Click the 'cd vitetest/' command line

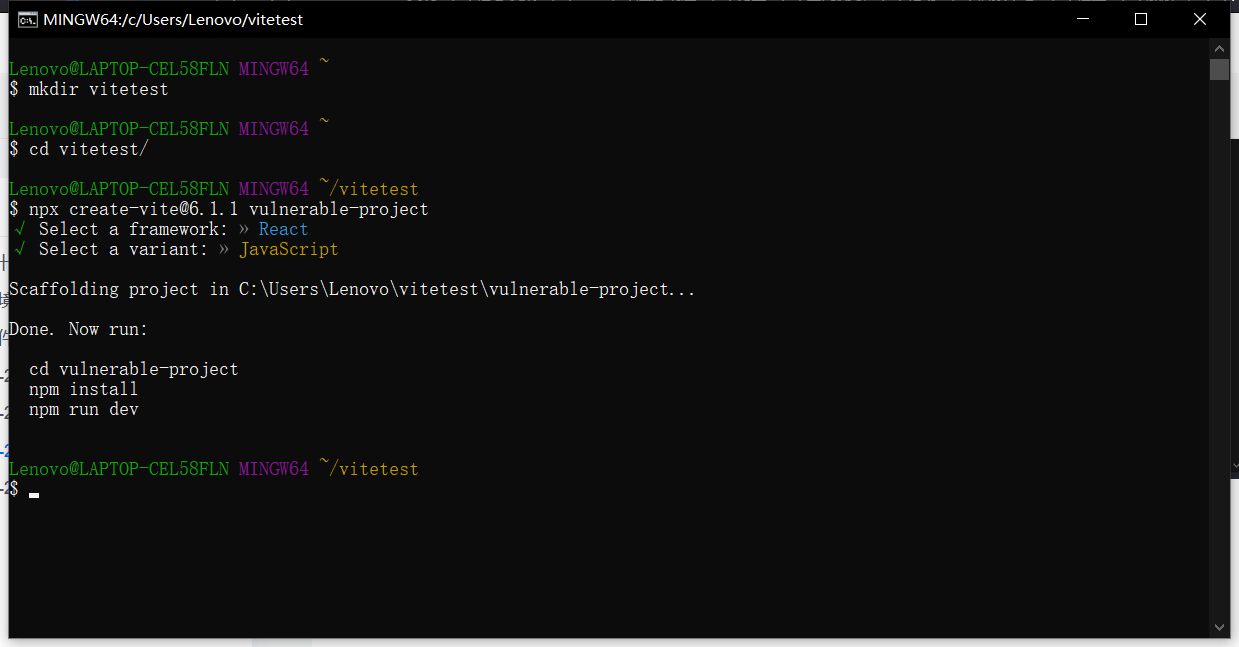(x=79, y=149)
